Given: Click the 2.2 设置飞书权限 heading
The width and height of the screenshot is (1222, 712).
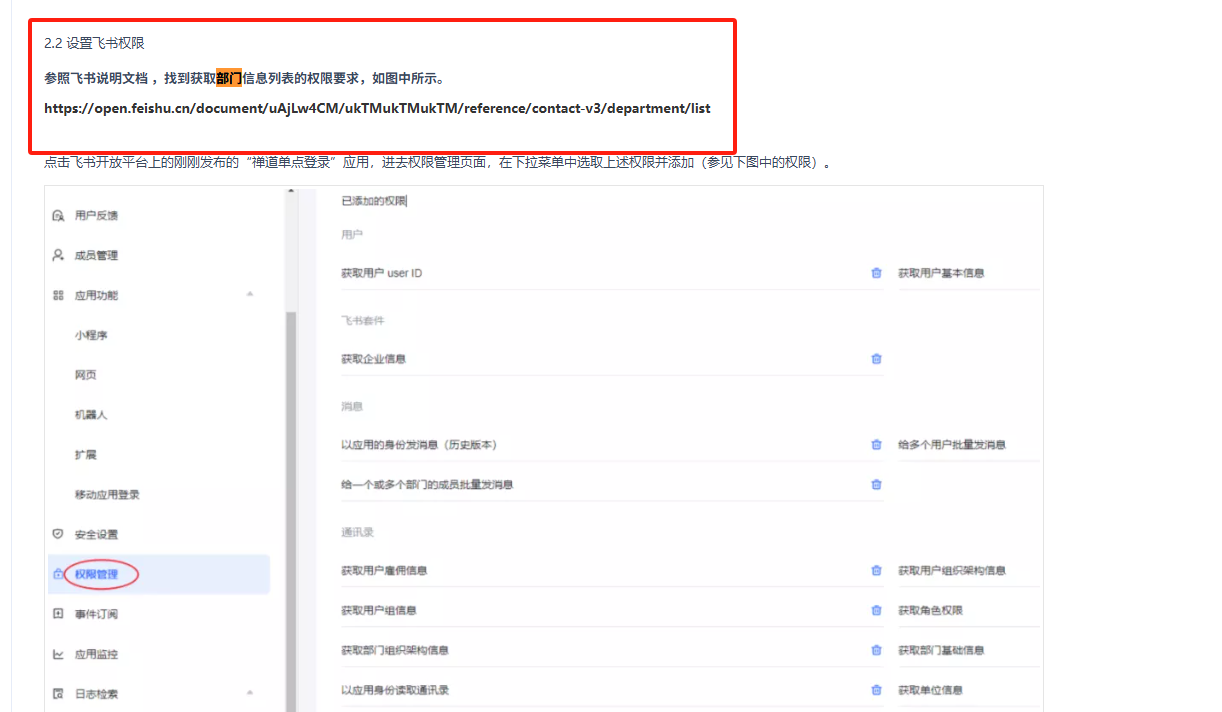Looking at the screenshot, I should point(94,43).
